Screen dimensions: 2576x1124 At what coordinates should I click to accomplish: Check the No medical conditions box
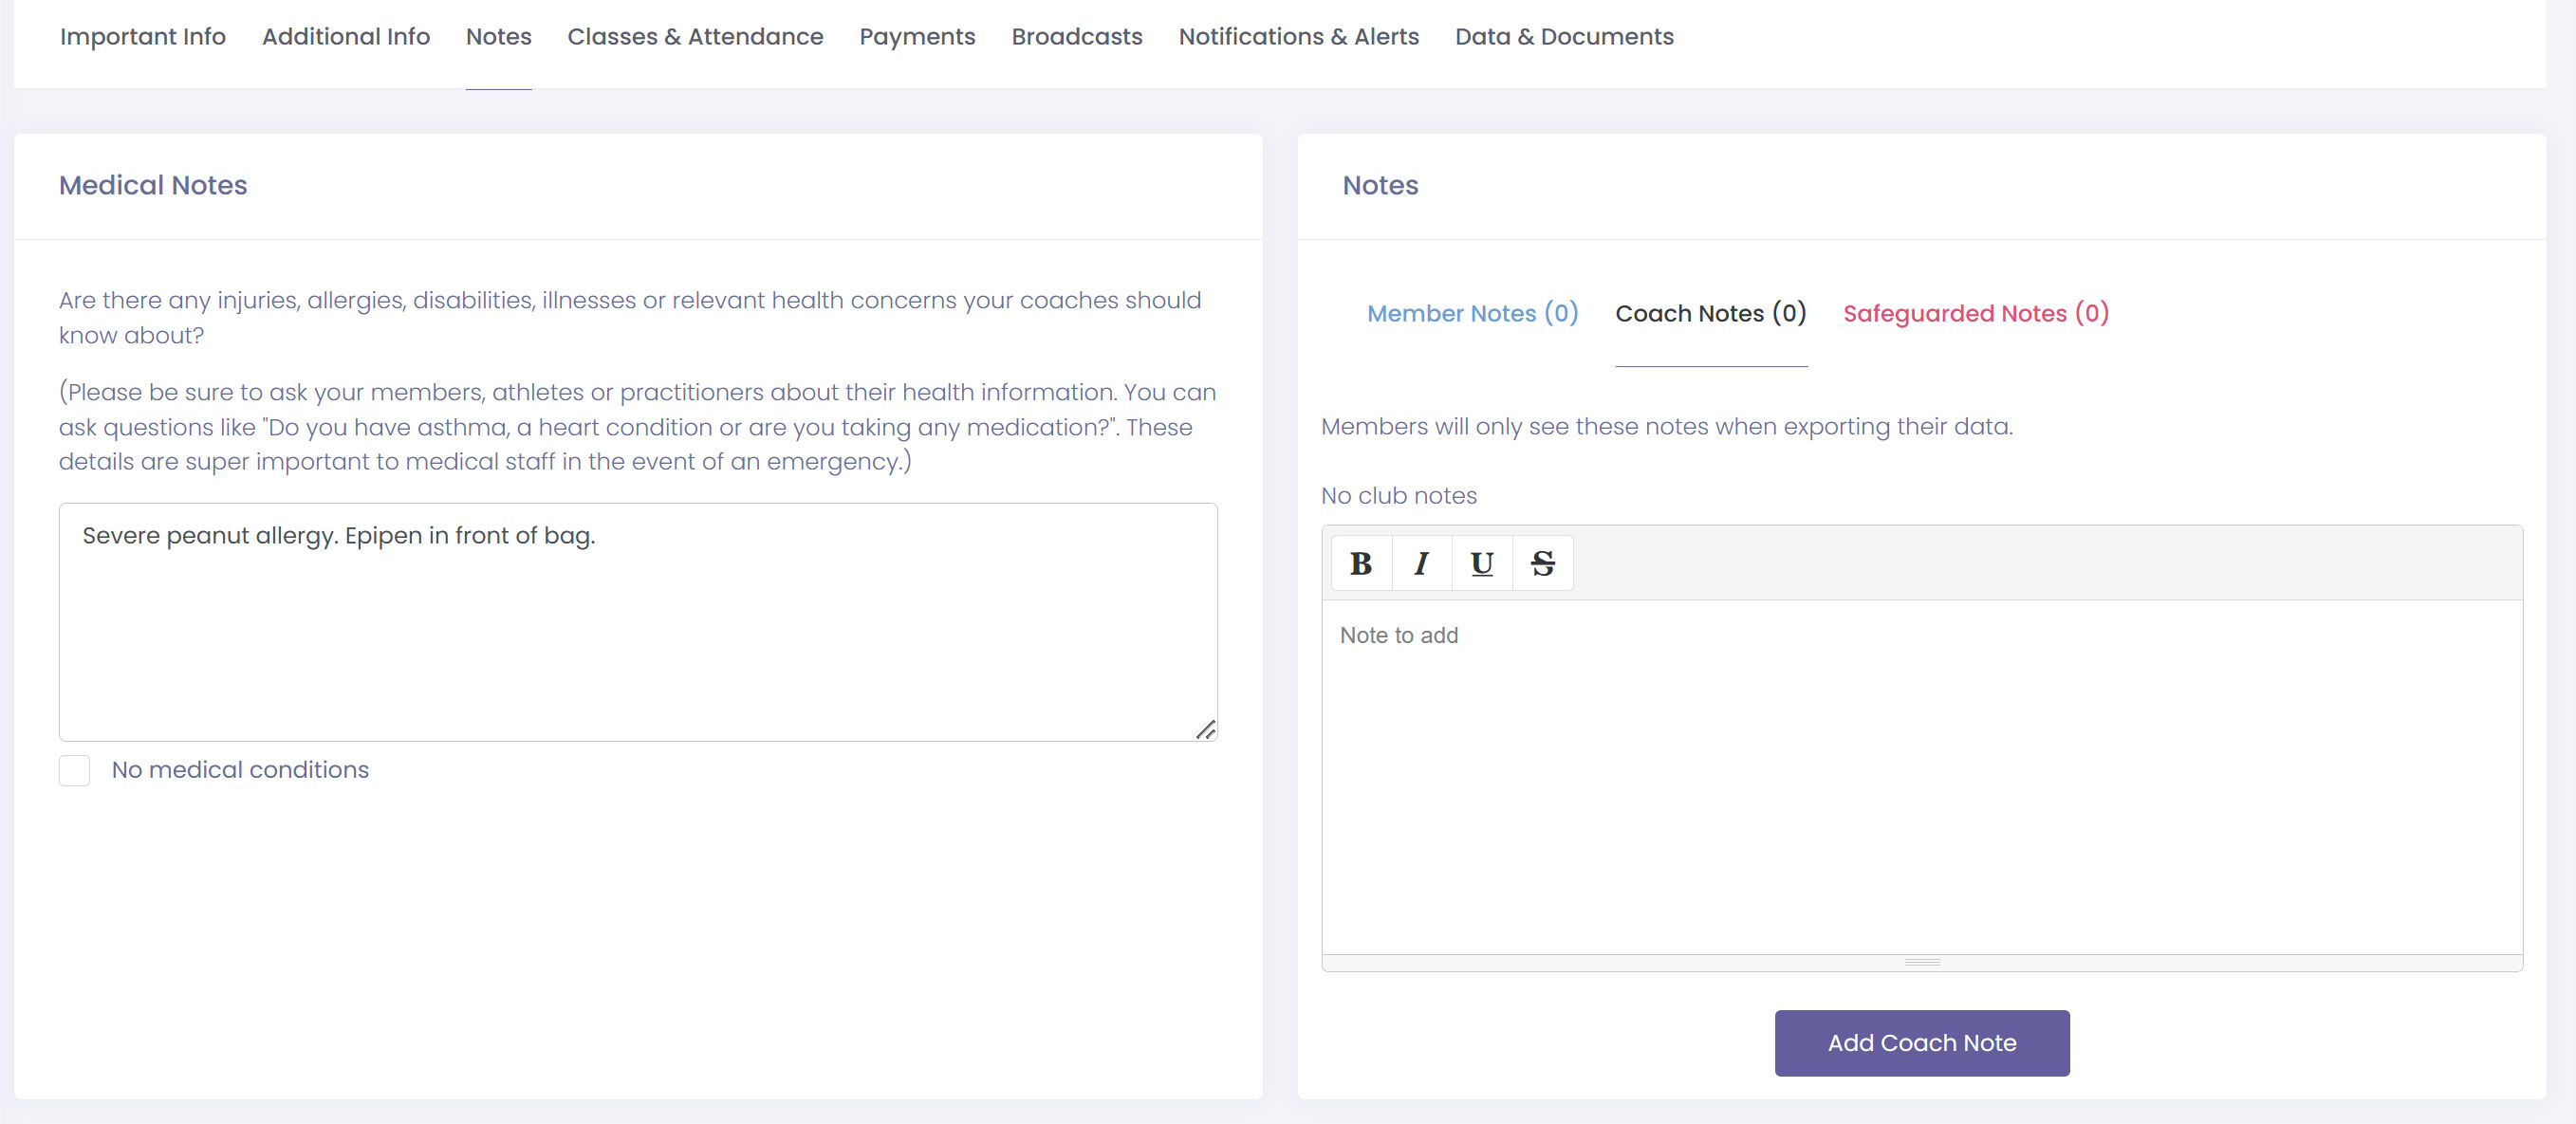[75, 770]
